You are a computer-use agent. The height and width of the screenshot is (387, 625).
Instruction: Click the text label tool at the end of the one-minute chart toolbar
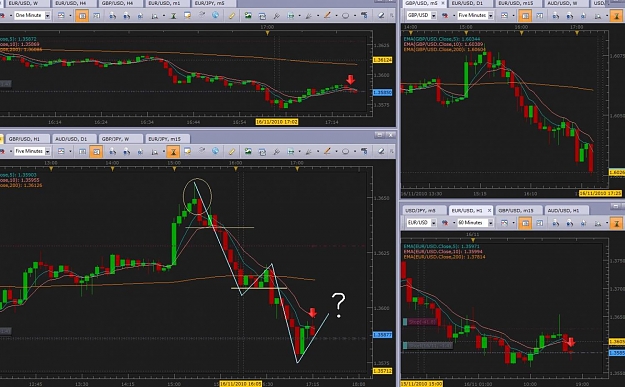(x=364, y=16)
